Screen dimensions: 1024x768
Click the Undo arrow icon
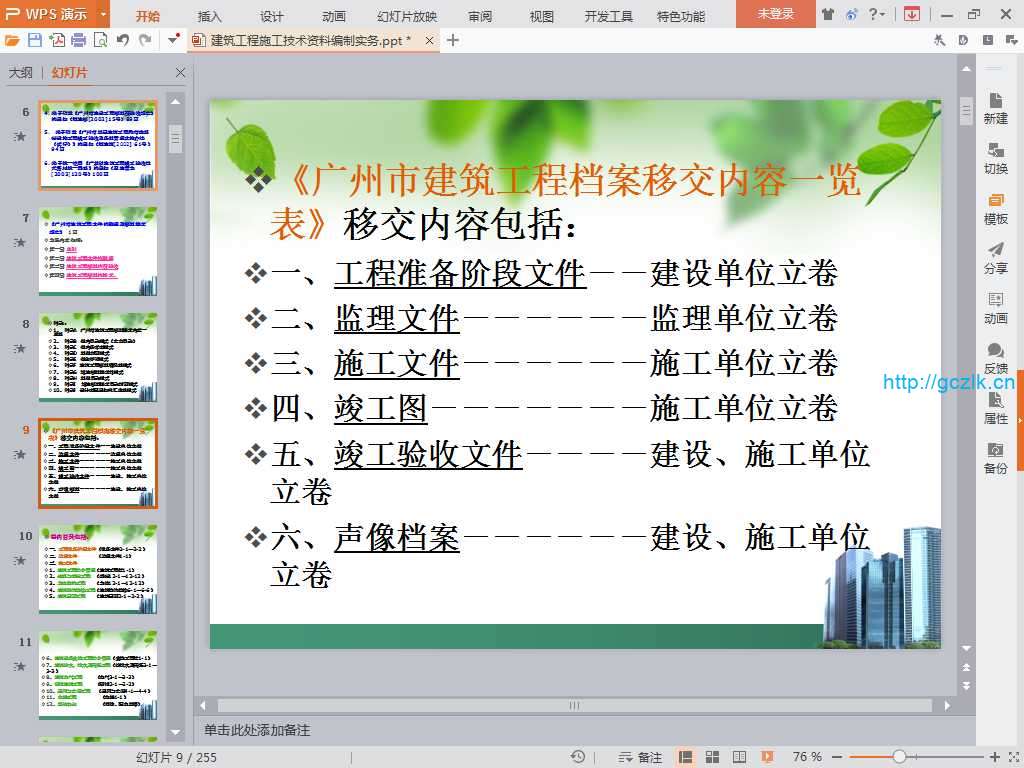coord(123,40)
